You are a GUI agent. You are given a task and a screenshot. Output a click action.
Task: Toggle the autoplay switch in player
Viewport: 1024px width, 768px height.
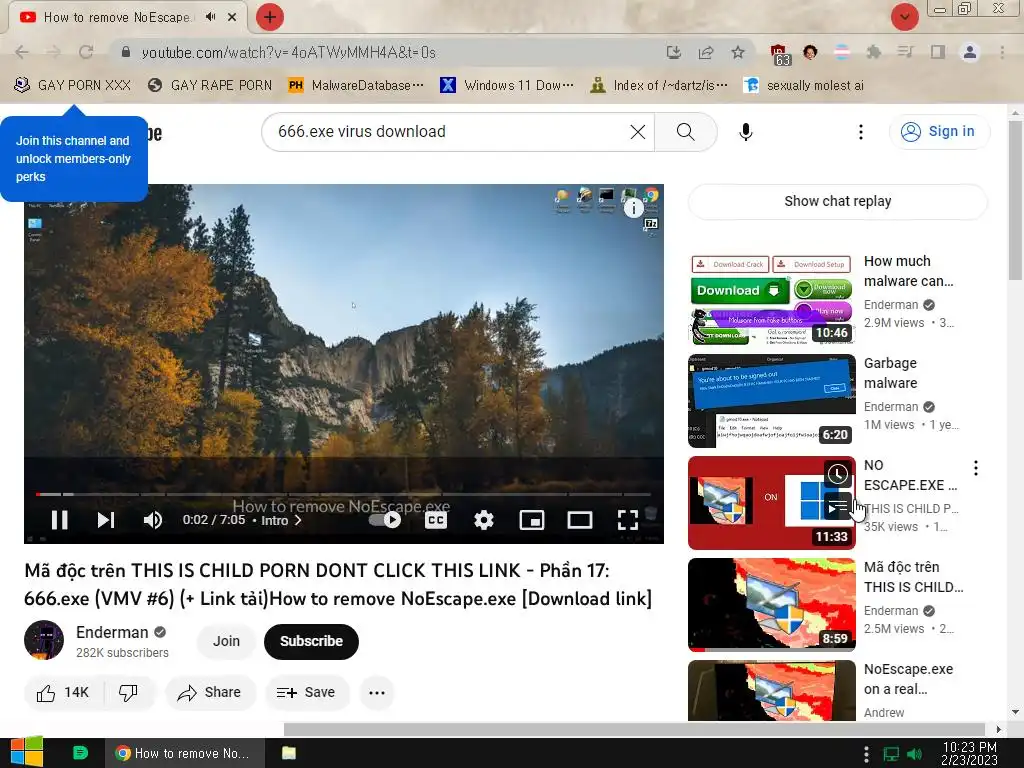385,520
